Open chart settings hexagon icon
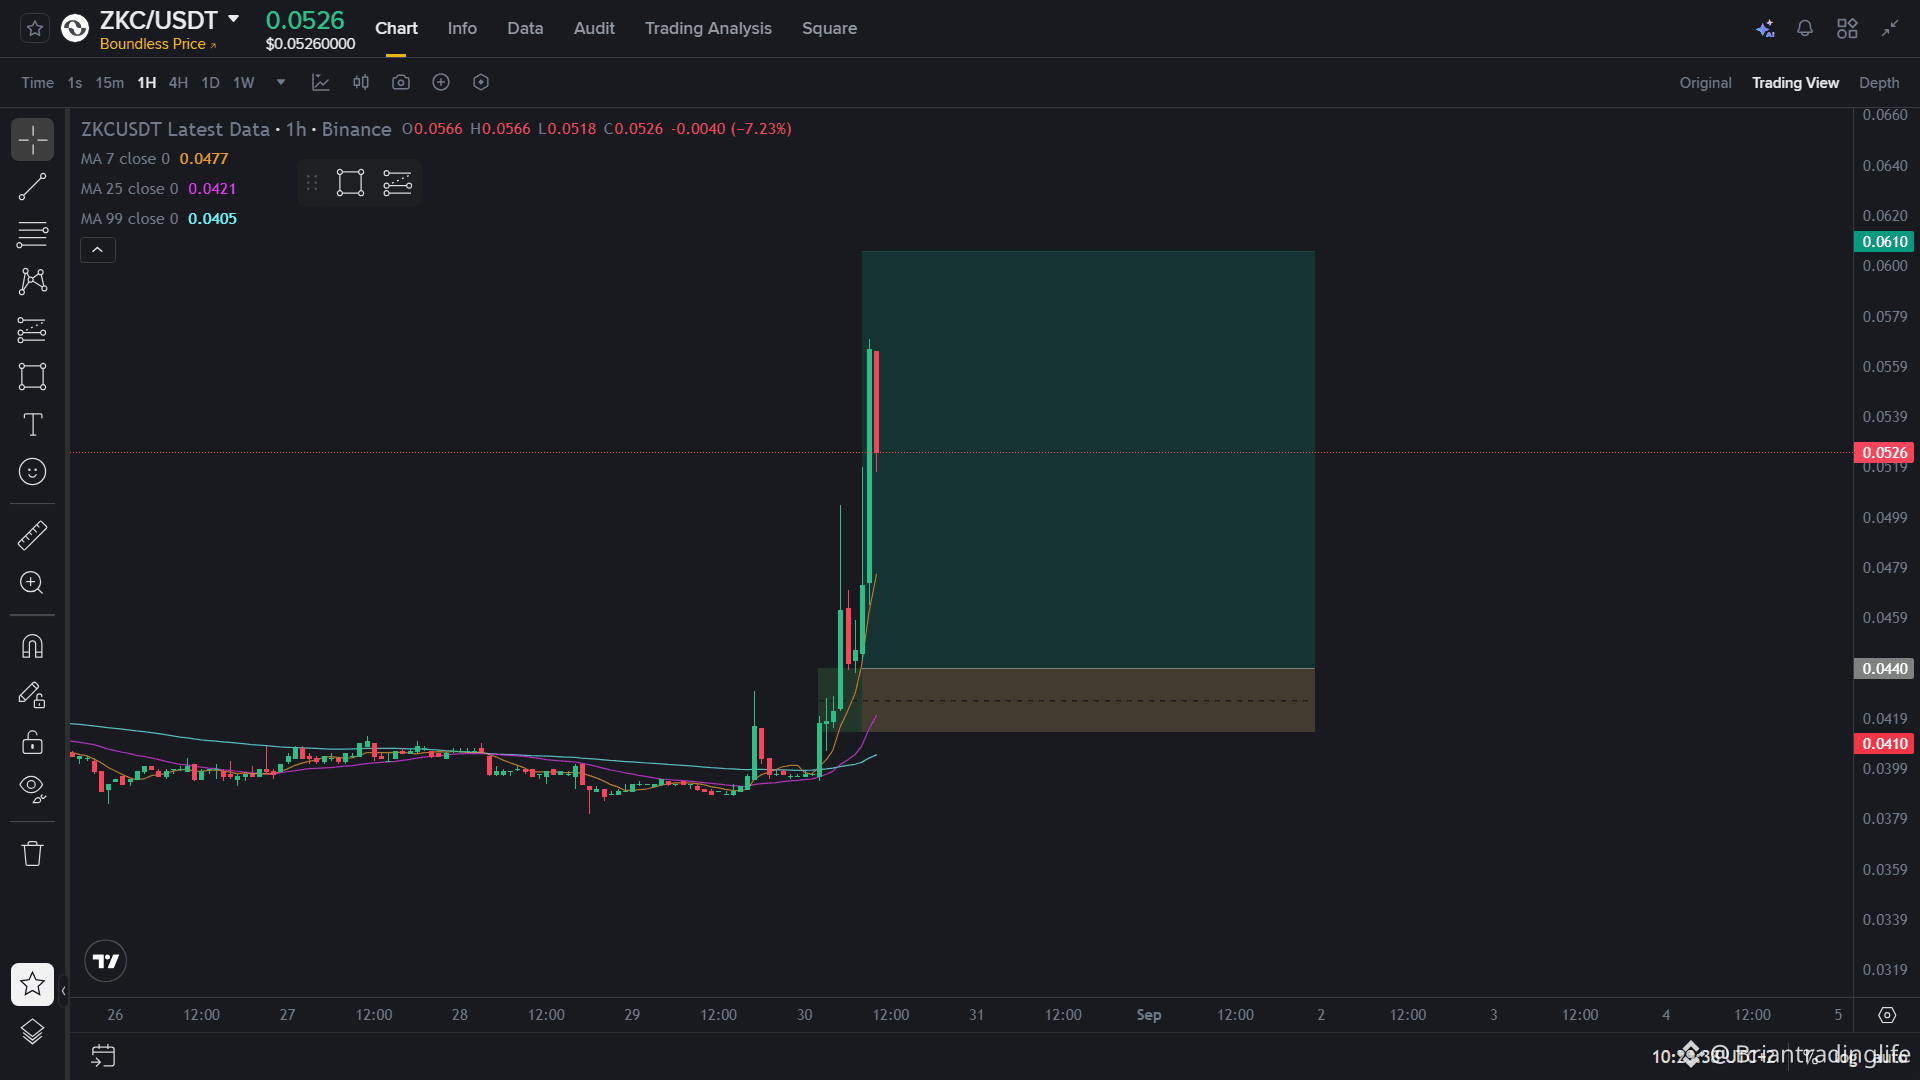This screenshot has width=1920, height=1080. [481, 82]
